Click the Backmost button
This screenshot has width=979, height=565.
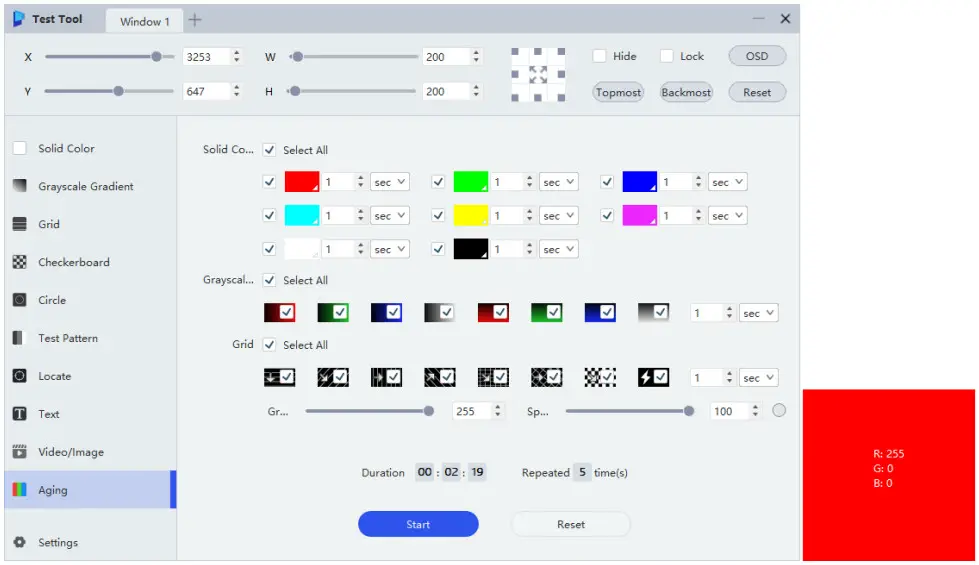point(686,92)
